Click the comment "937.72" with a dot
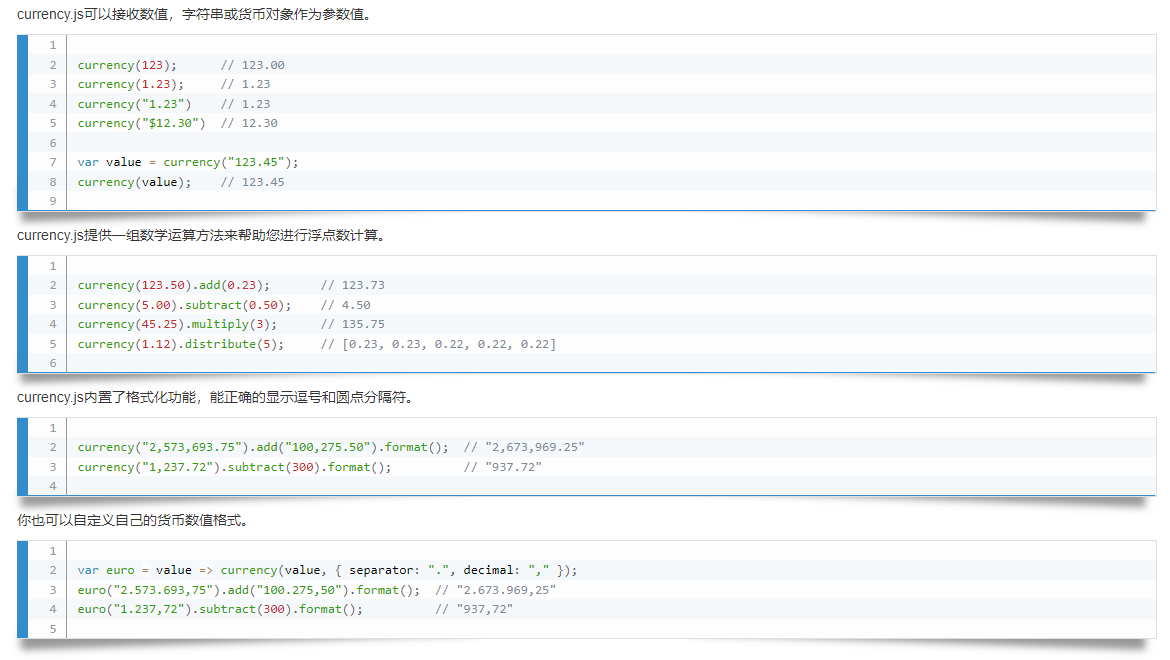Screen dimensions: 1170x660 [513, 467]
